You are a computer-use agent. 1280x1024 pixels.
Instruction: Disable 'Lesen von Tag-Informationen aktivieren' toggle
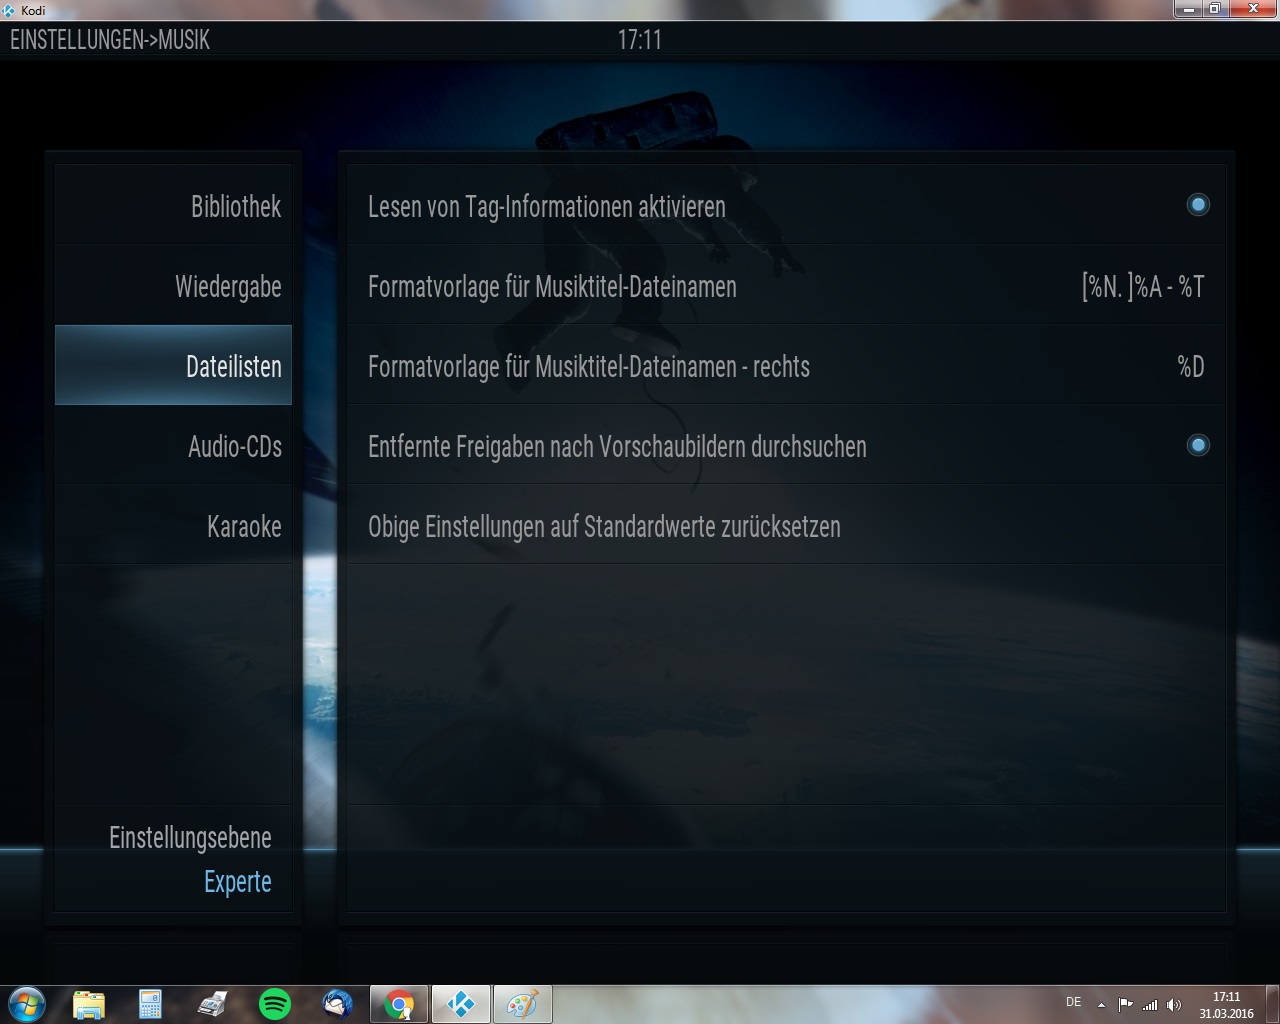[1197, 205]
